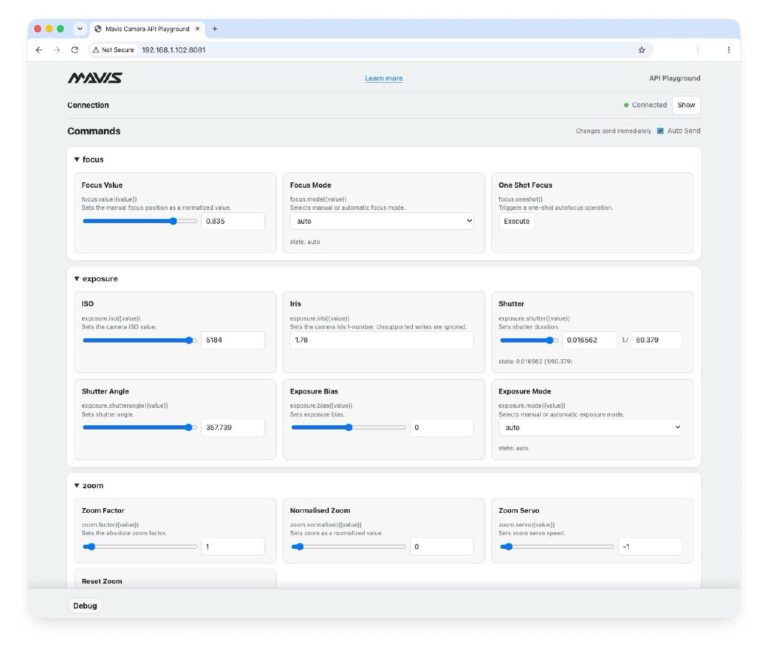
Task: Reload the page with refresh icon
Action: pyautogui.click(x=74, y=50)
